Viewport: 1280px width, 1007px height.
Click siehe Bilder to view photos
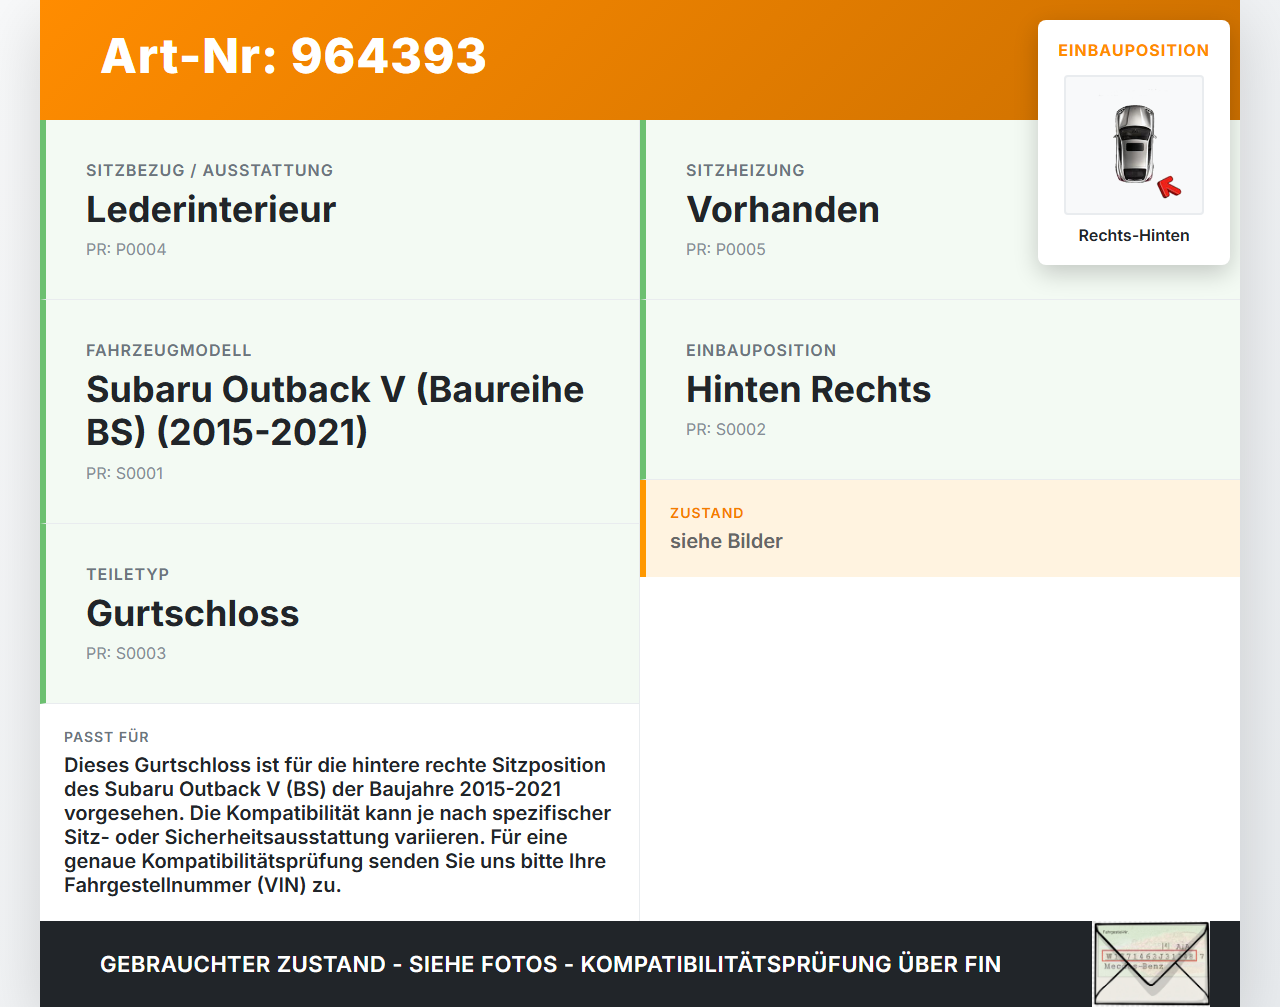click(x=726, y=541)
